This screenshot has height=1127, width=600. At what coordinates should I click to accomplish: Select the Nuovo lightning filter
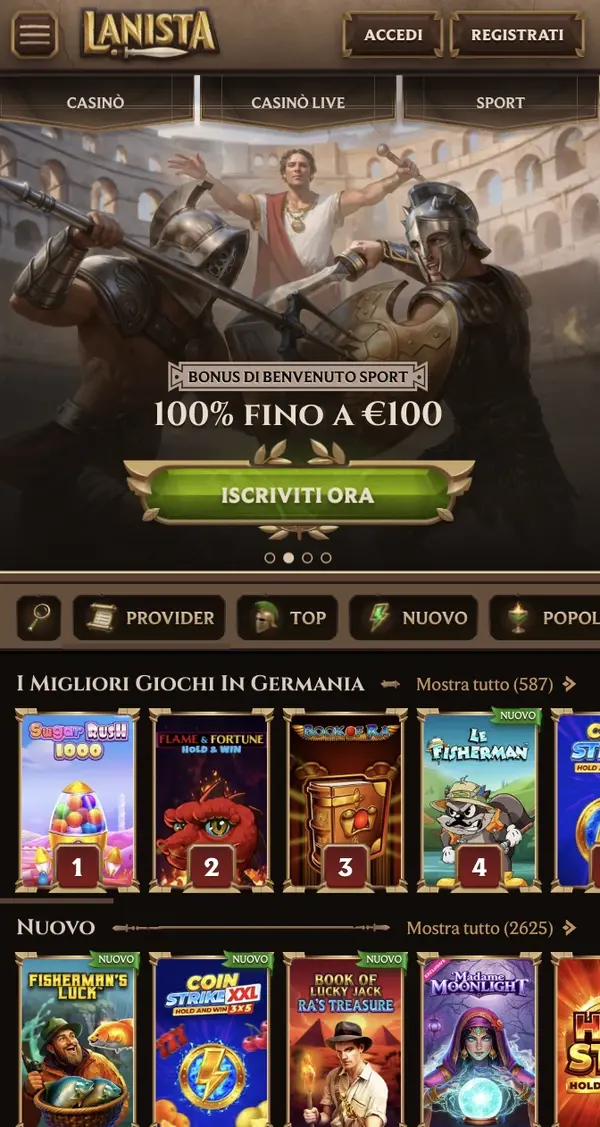[x=414, y=617]
